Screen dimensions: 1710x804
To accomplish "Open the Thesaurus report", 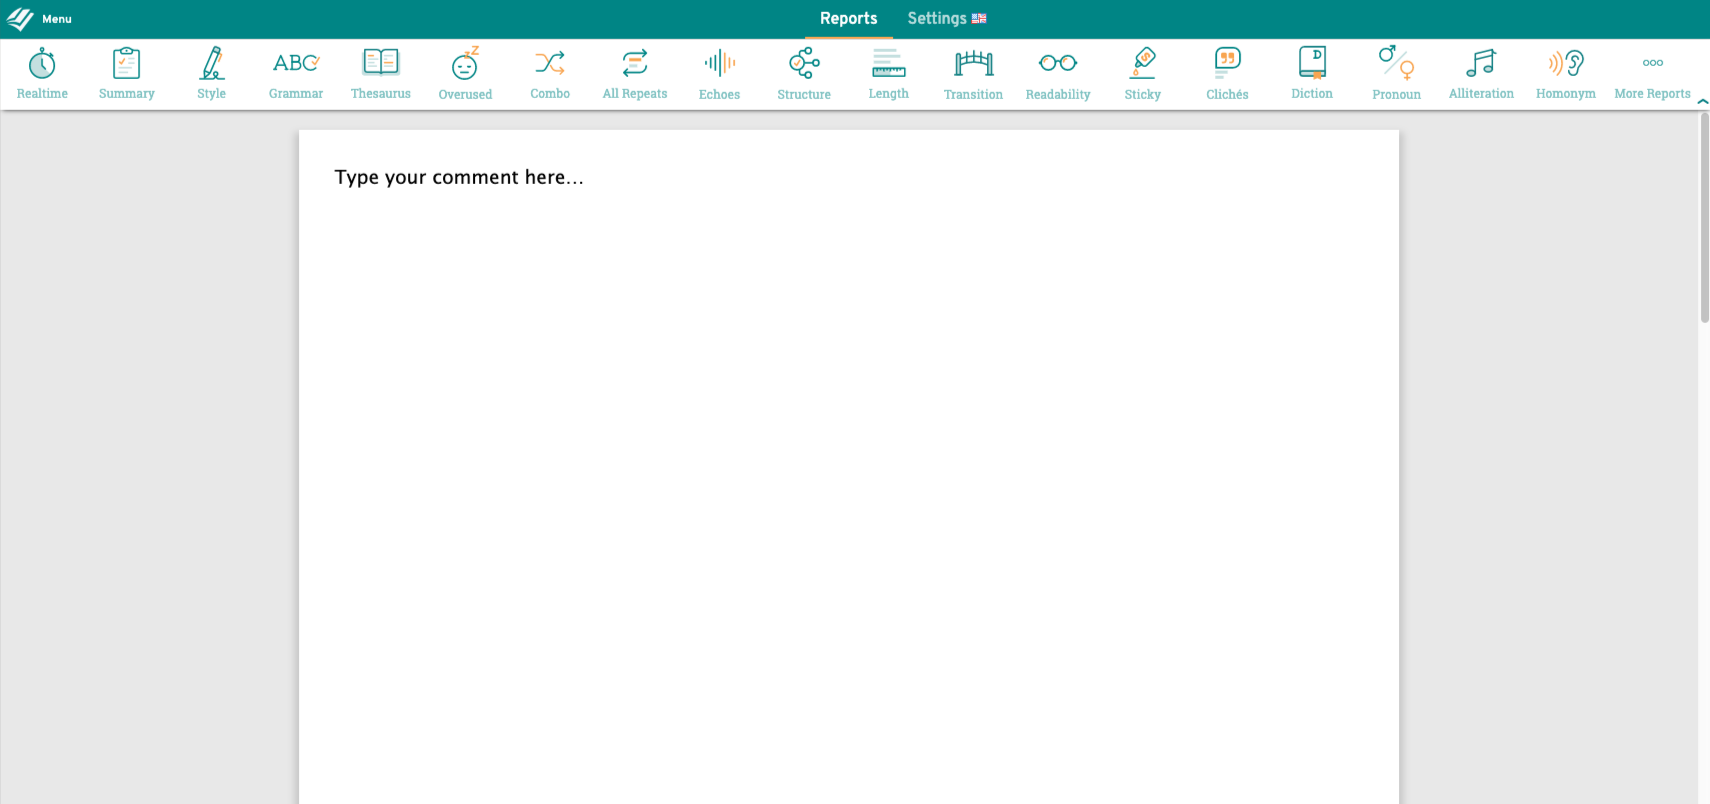I will pyautogui.click(x=381, y=74).
